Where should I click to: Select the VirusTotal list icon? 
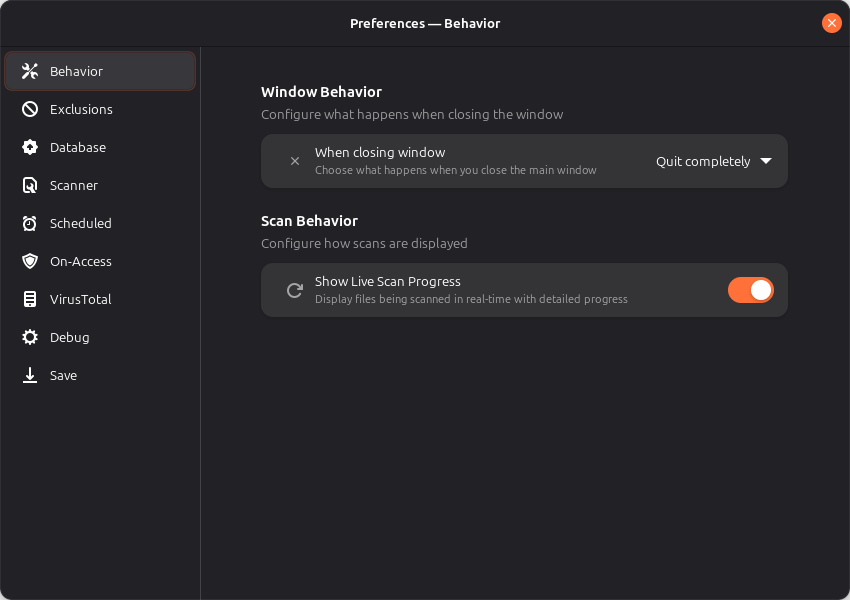(28, 299)
